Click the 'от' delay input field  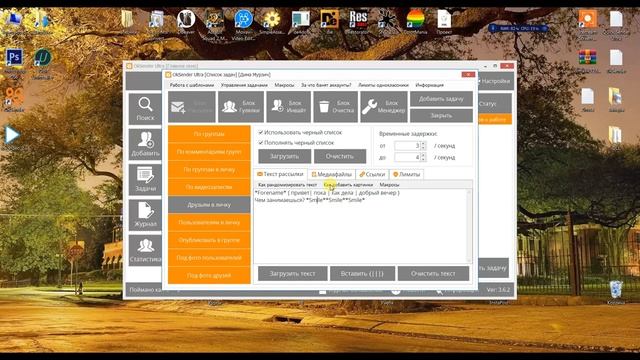coord(407,145)
